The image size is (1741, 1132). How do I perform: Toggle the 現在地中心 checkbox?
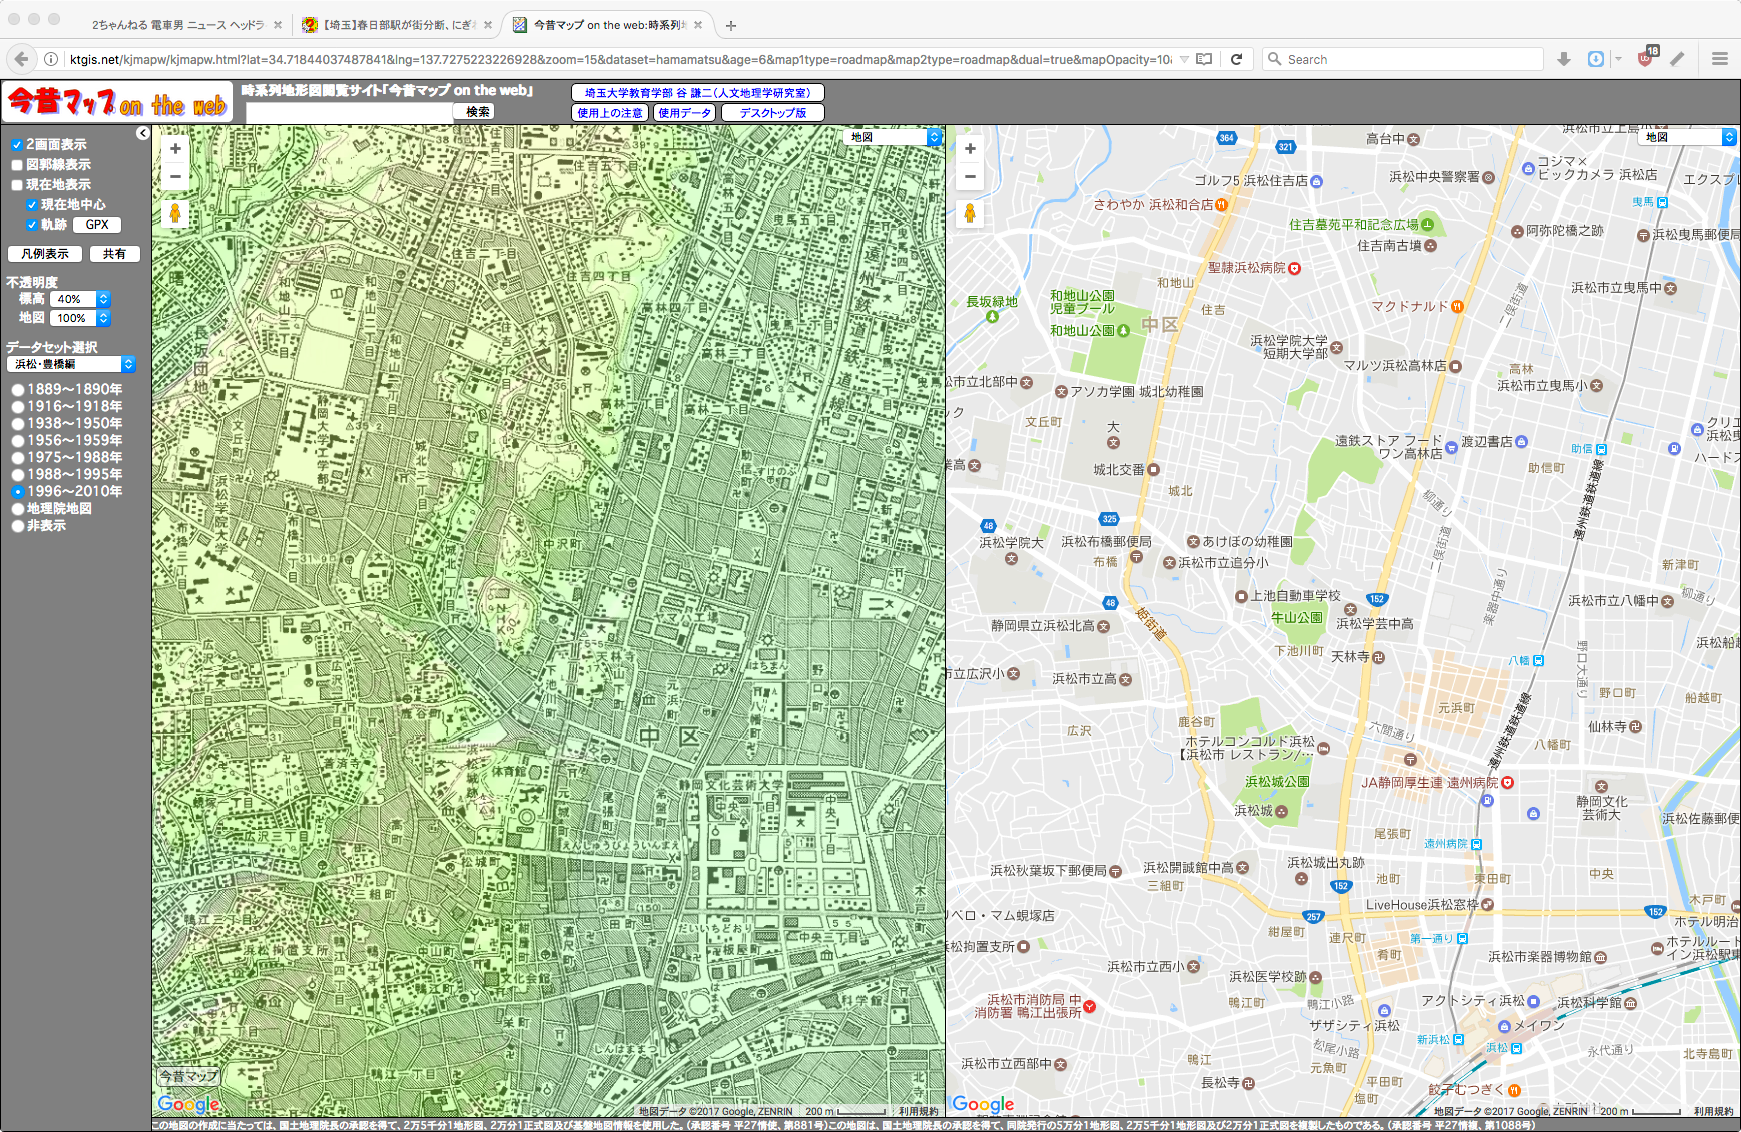click(32, 205)
